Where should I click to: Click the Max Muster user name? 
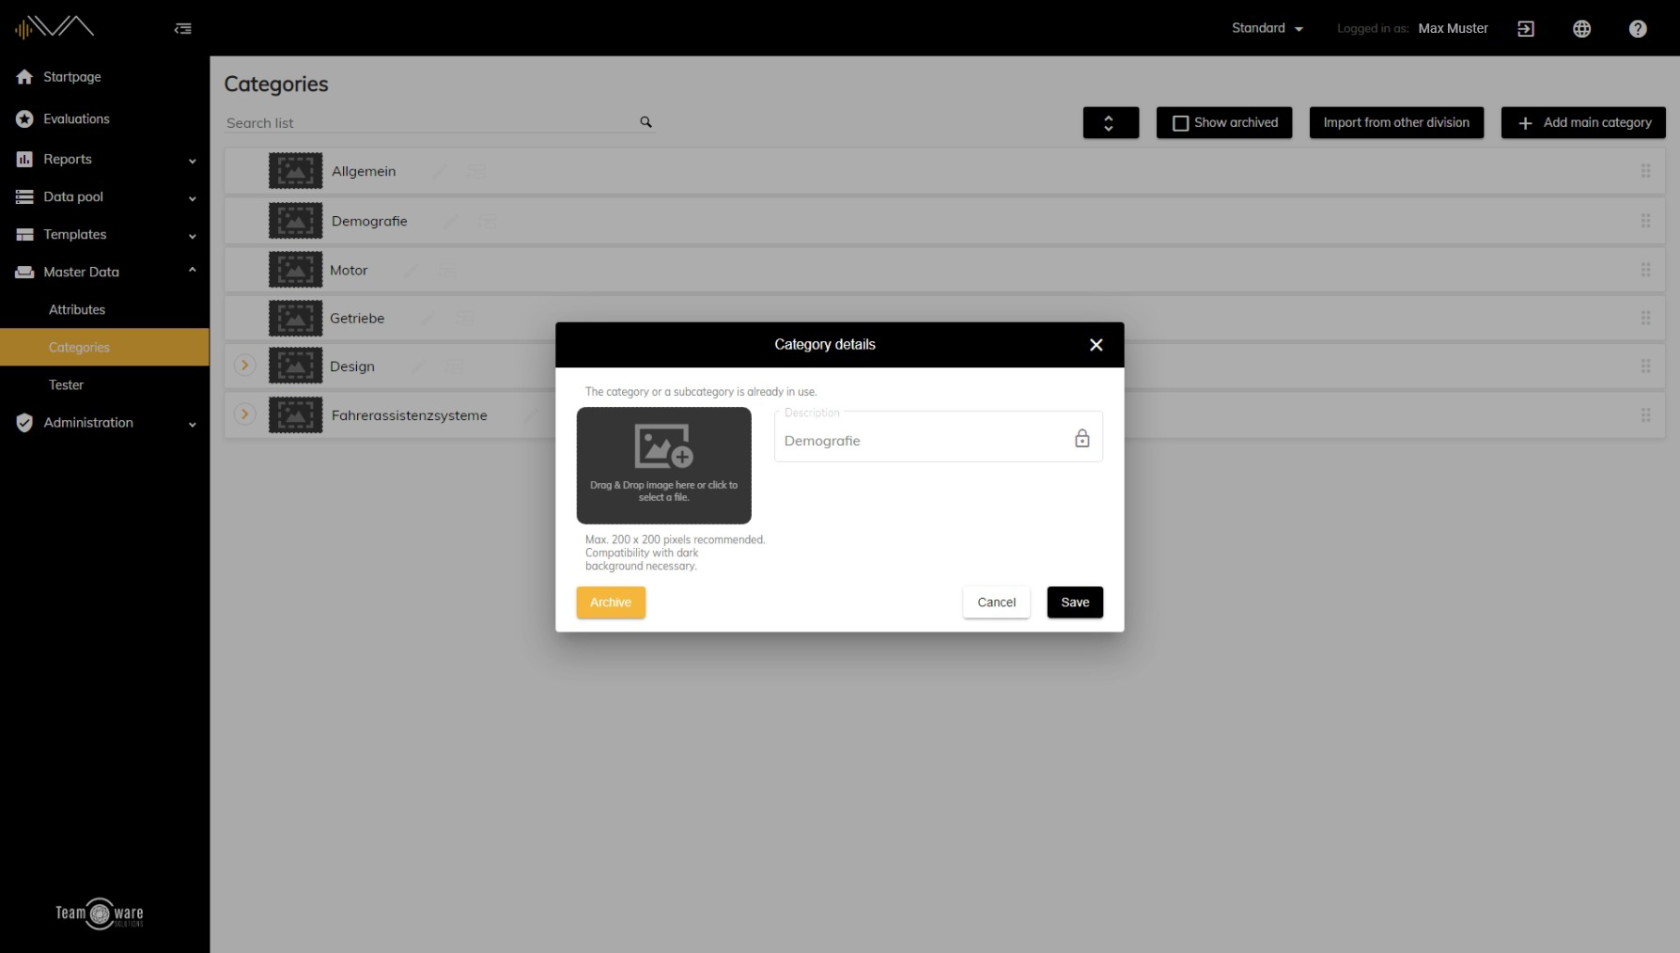(x=1453, y=28)
